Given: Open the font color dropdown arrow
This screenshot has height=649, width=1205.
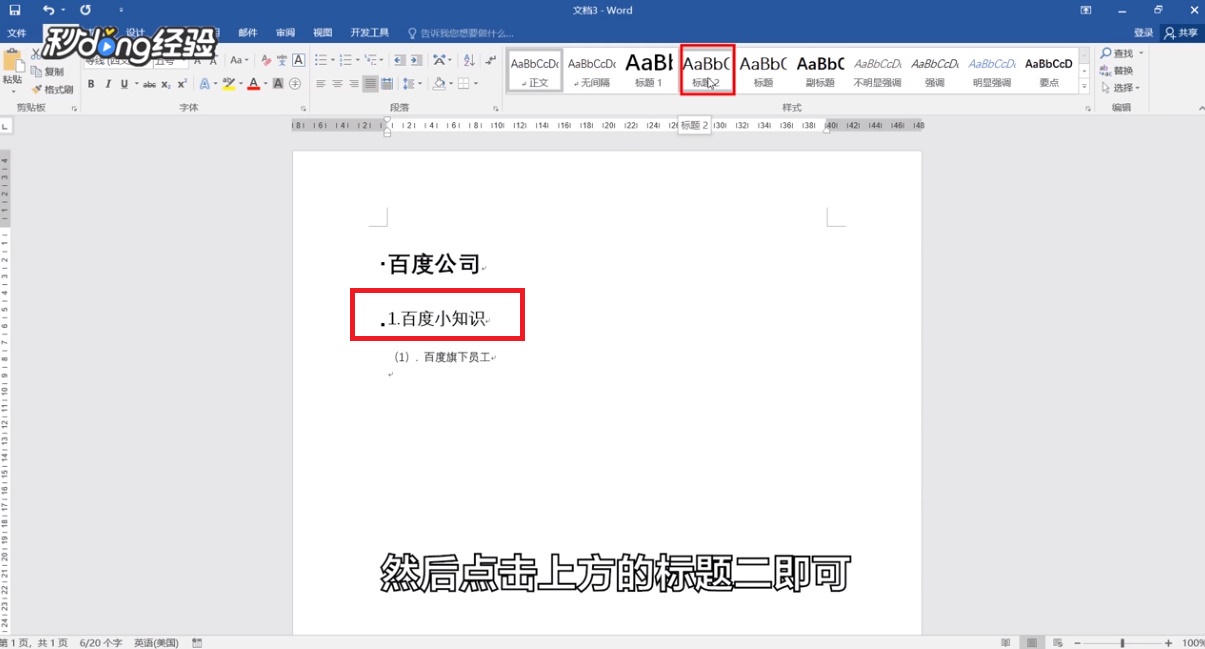Looking at the screenshot, I should [x=265, y=84].
